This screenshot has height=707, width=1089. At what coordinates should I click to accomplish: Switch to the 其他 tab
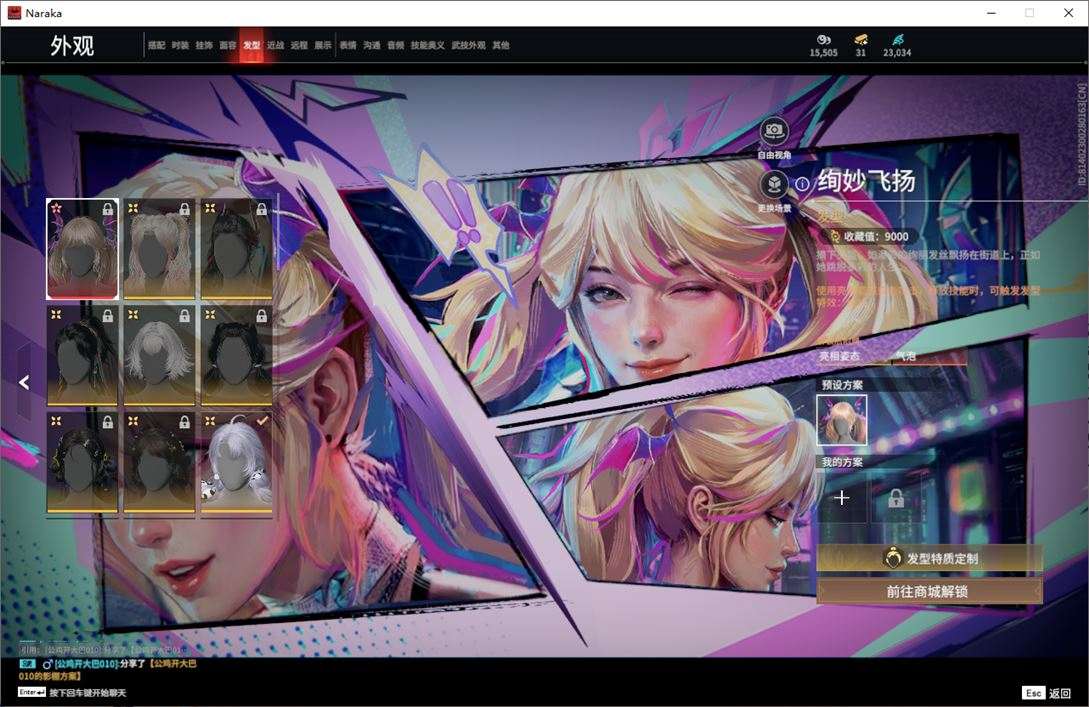coord(501,45)
